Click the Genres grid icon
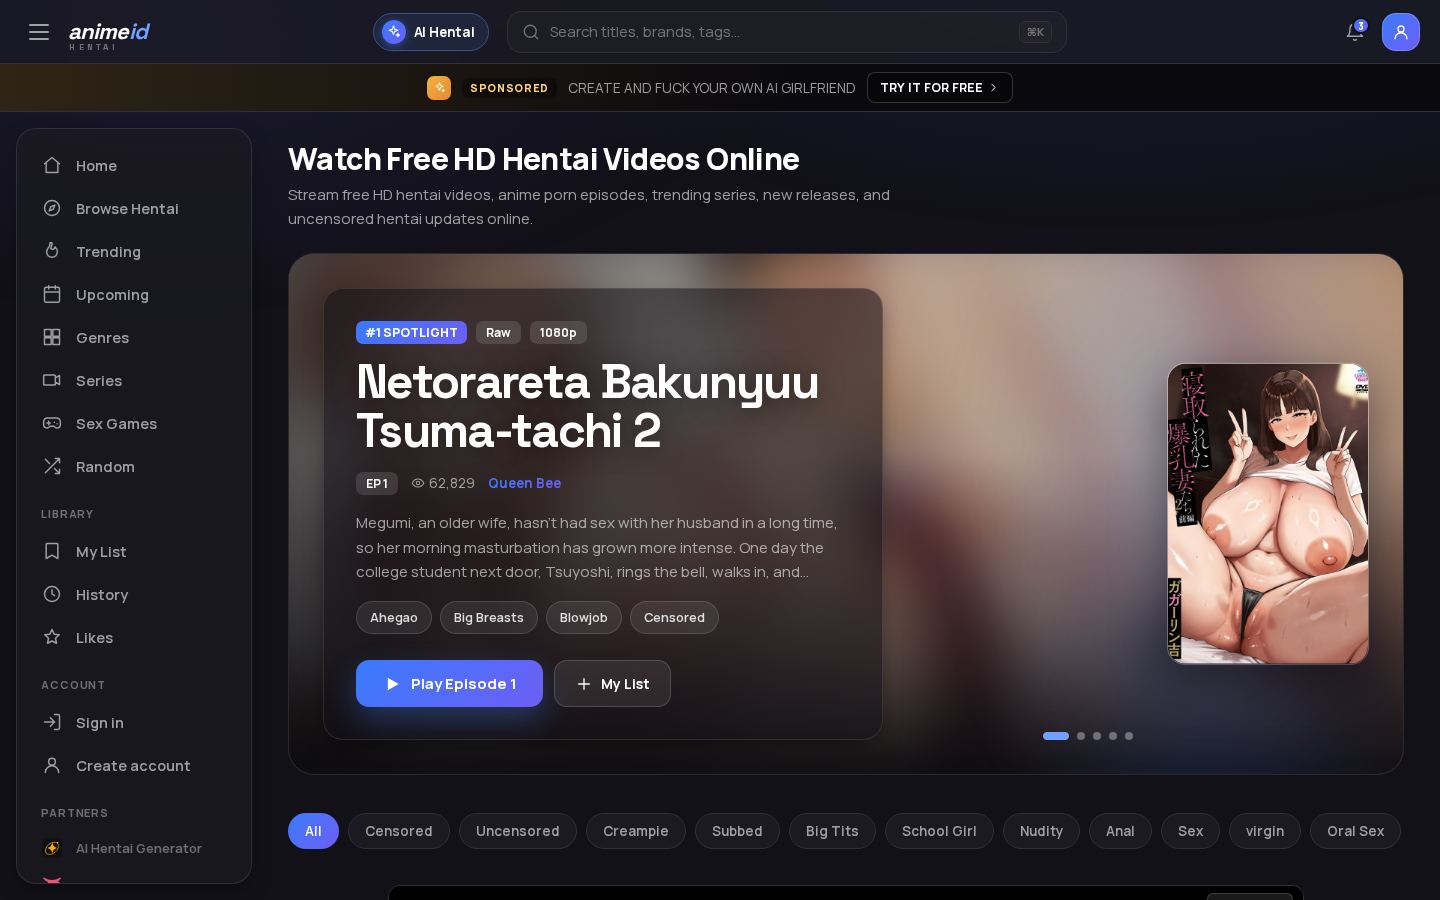Image resolution: width=1440 pixels, height=900 pixels. tap(52, 337)
